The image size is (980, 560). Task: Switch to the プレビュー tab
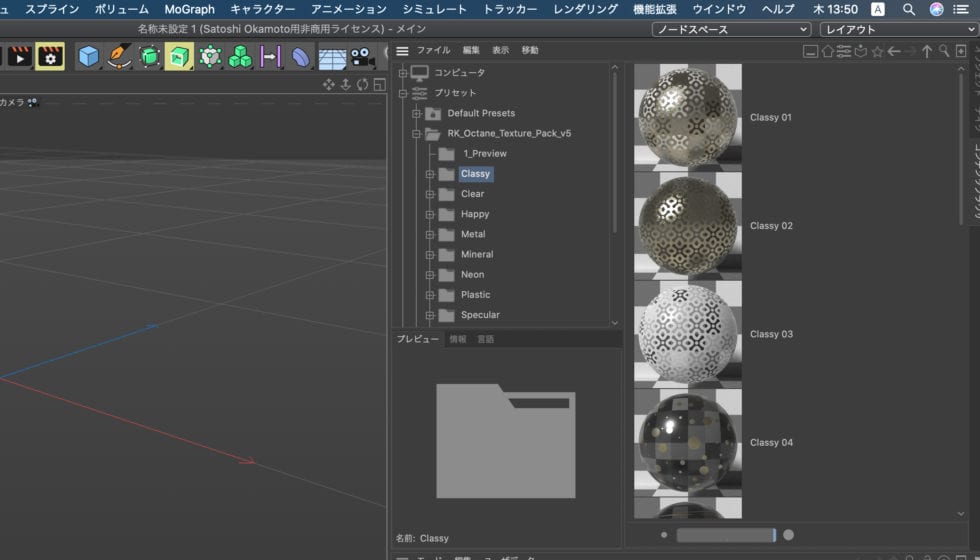[x=418, y=339]
